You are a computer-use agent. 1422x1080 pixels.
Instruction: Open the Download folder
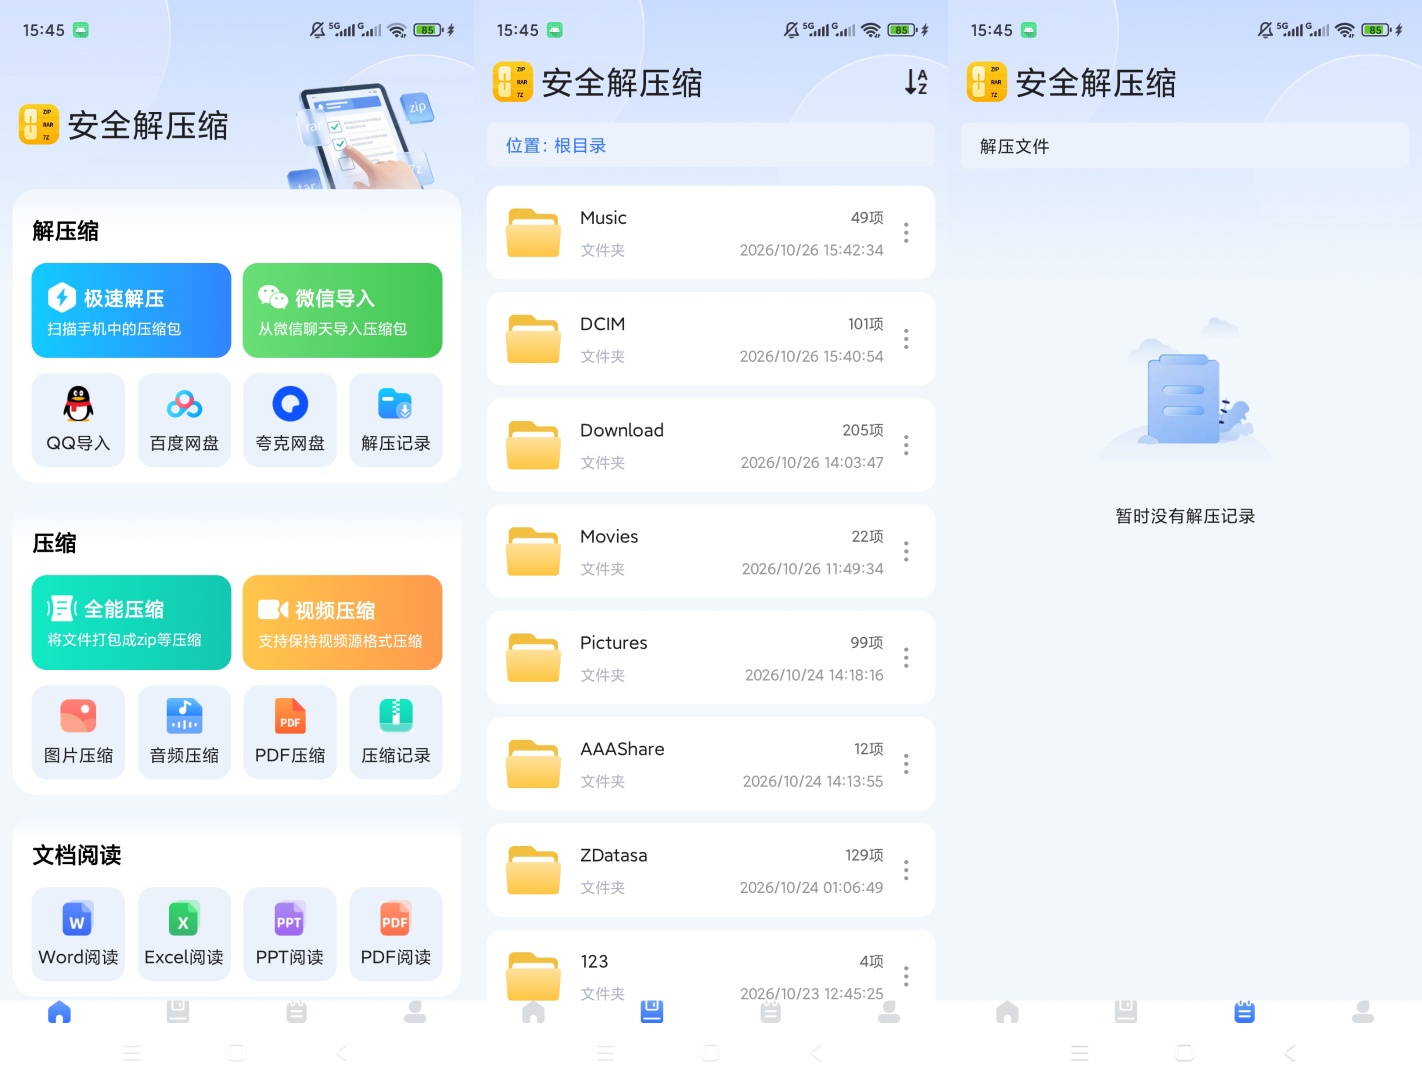(x=710, y=445)
